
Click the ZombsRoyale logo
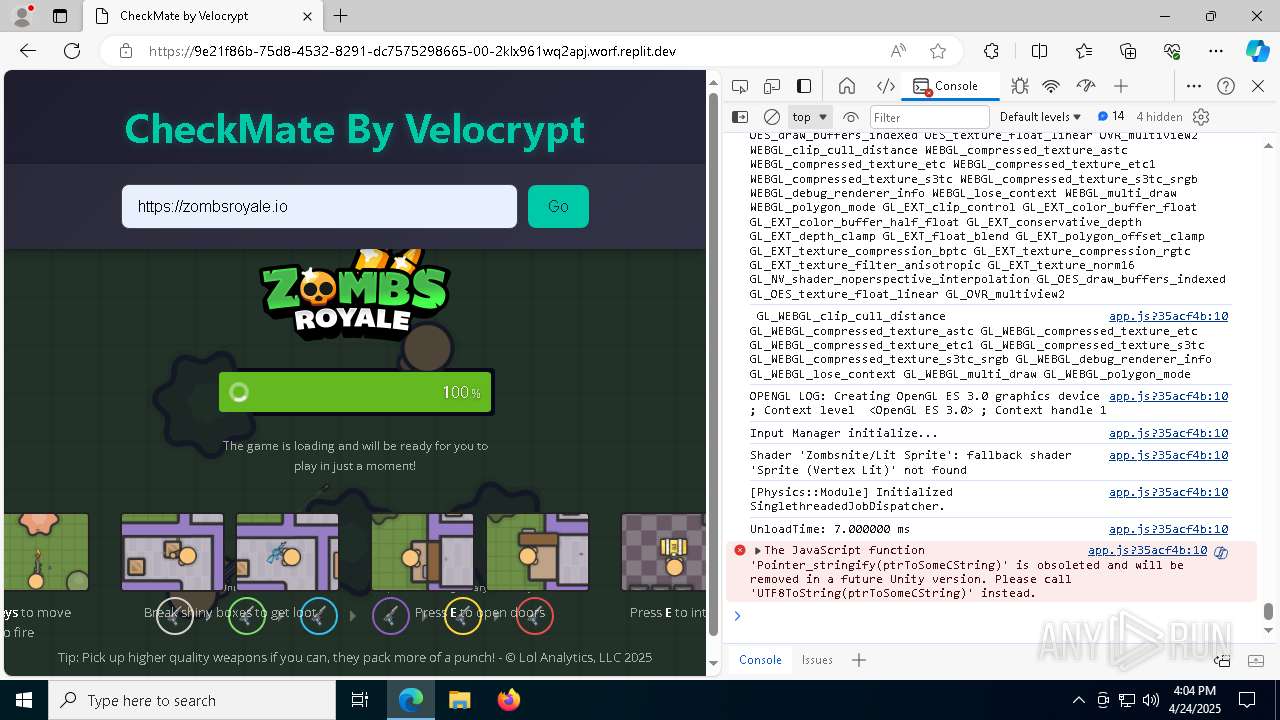355,293
